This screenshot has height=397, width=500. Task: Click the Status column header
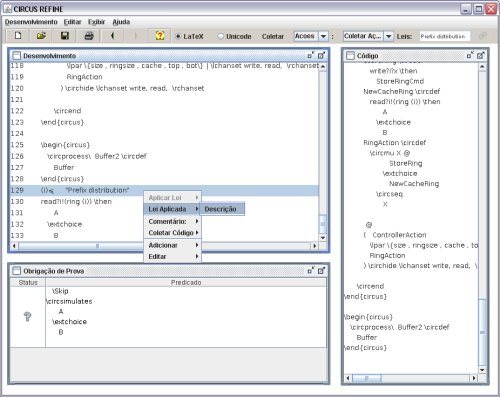(28, 282)
